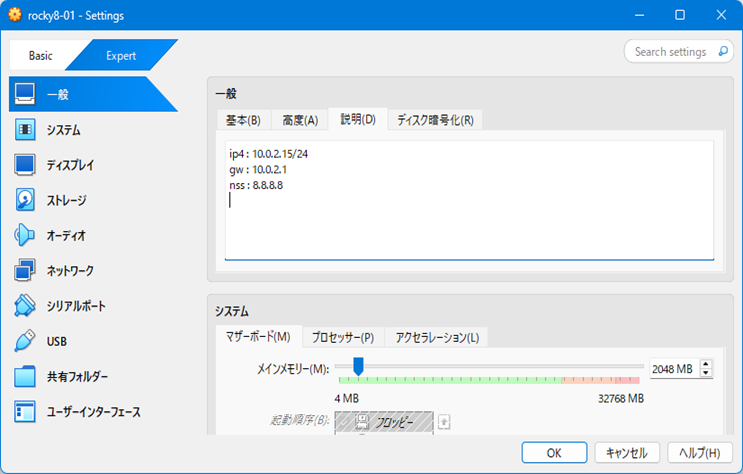Decrease memory with the down stepper arrow
Image resolution: width=743 pixels, height=474 pixels.
click(x=706, y=373)
